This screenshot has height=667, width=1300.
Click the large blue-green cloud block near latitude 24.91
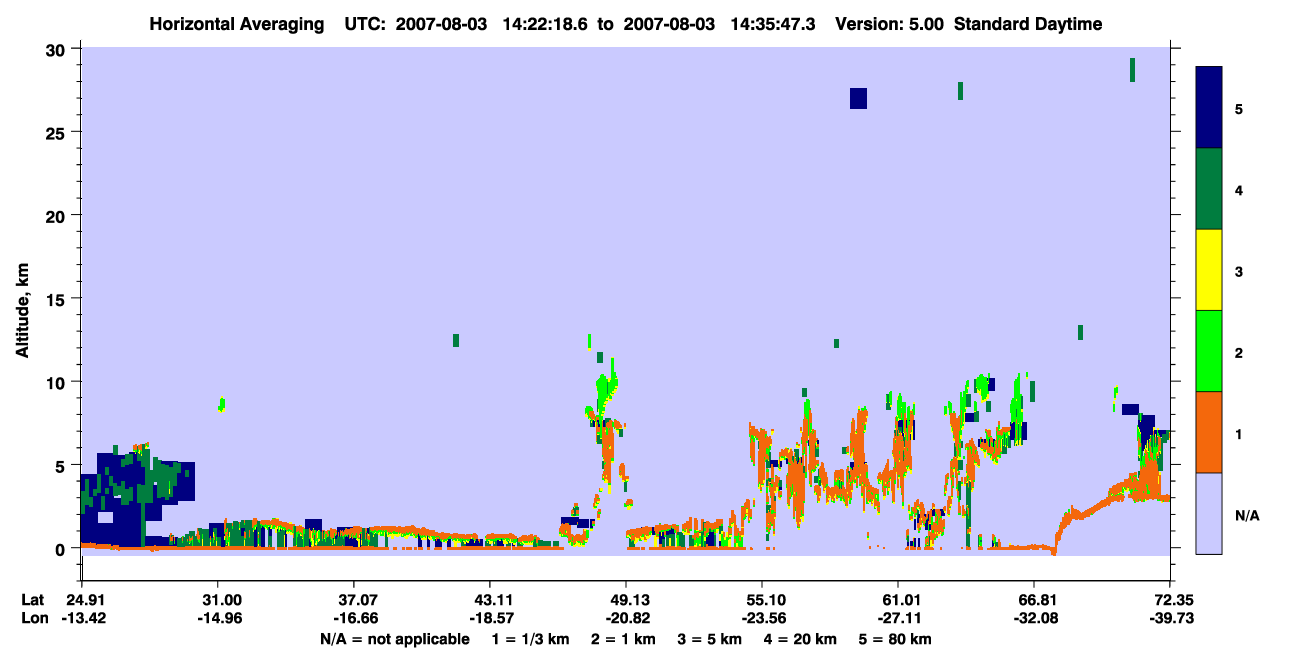[137, 495]
